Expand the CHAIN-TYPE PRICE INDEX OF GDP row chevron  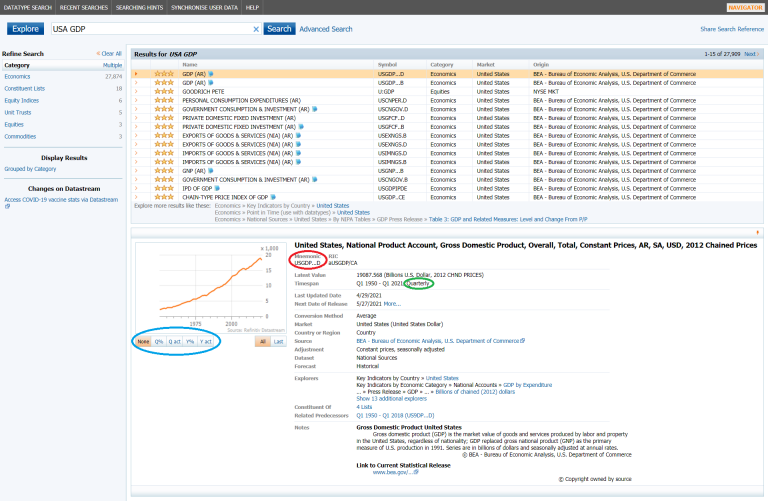[x=136, y=197]
